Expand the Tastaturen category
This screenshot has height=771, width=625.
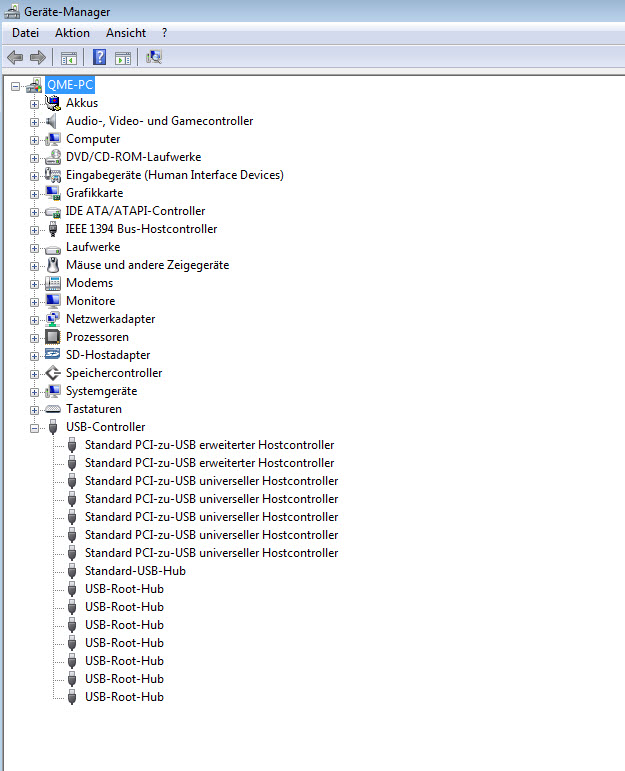(34, 411)
